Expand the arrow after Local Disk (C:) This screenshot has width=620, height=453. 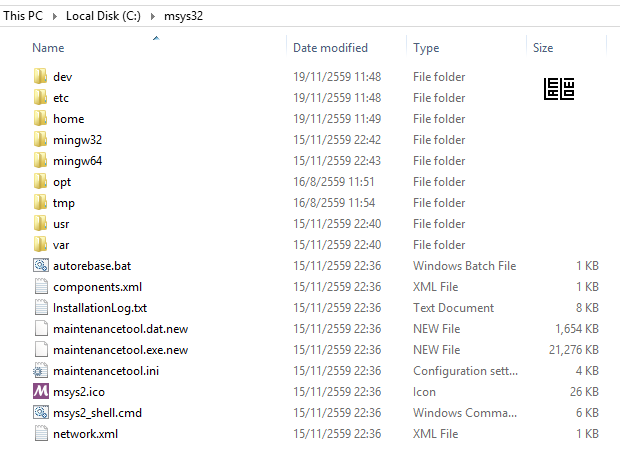153,16
